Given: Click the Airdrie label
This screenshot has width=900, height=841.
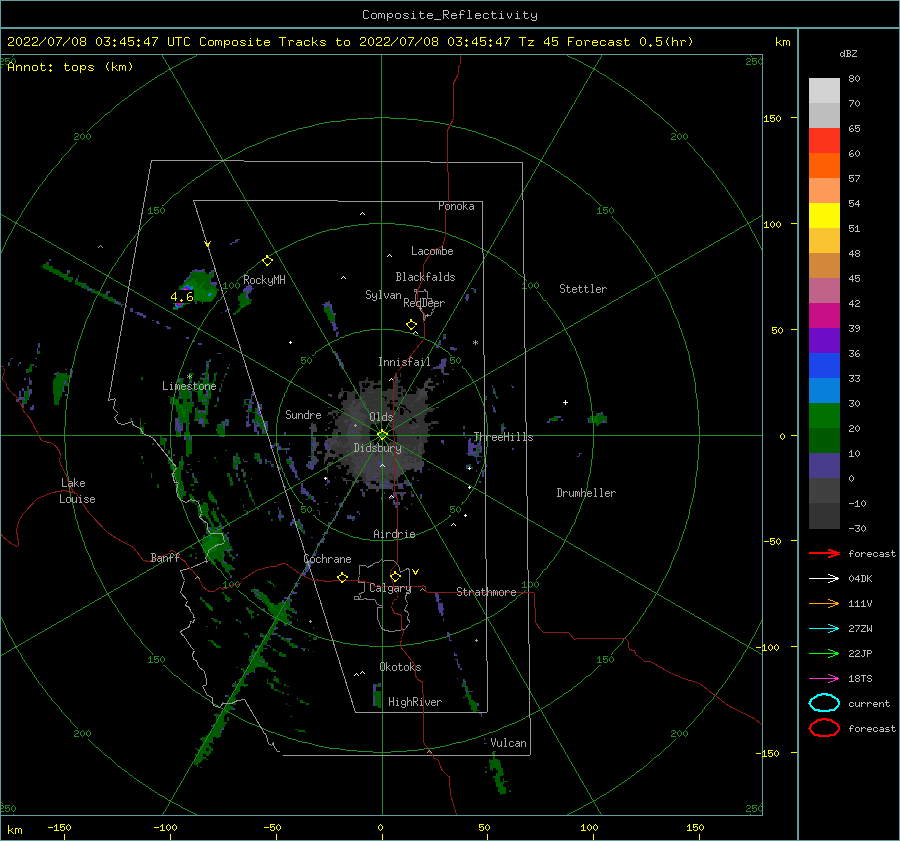Looking at the screenshot, I should pyautogui.click(x=394, y=534).
